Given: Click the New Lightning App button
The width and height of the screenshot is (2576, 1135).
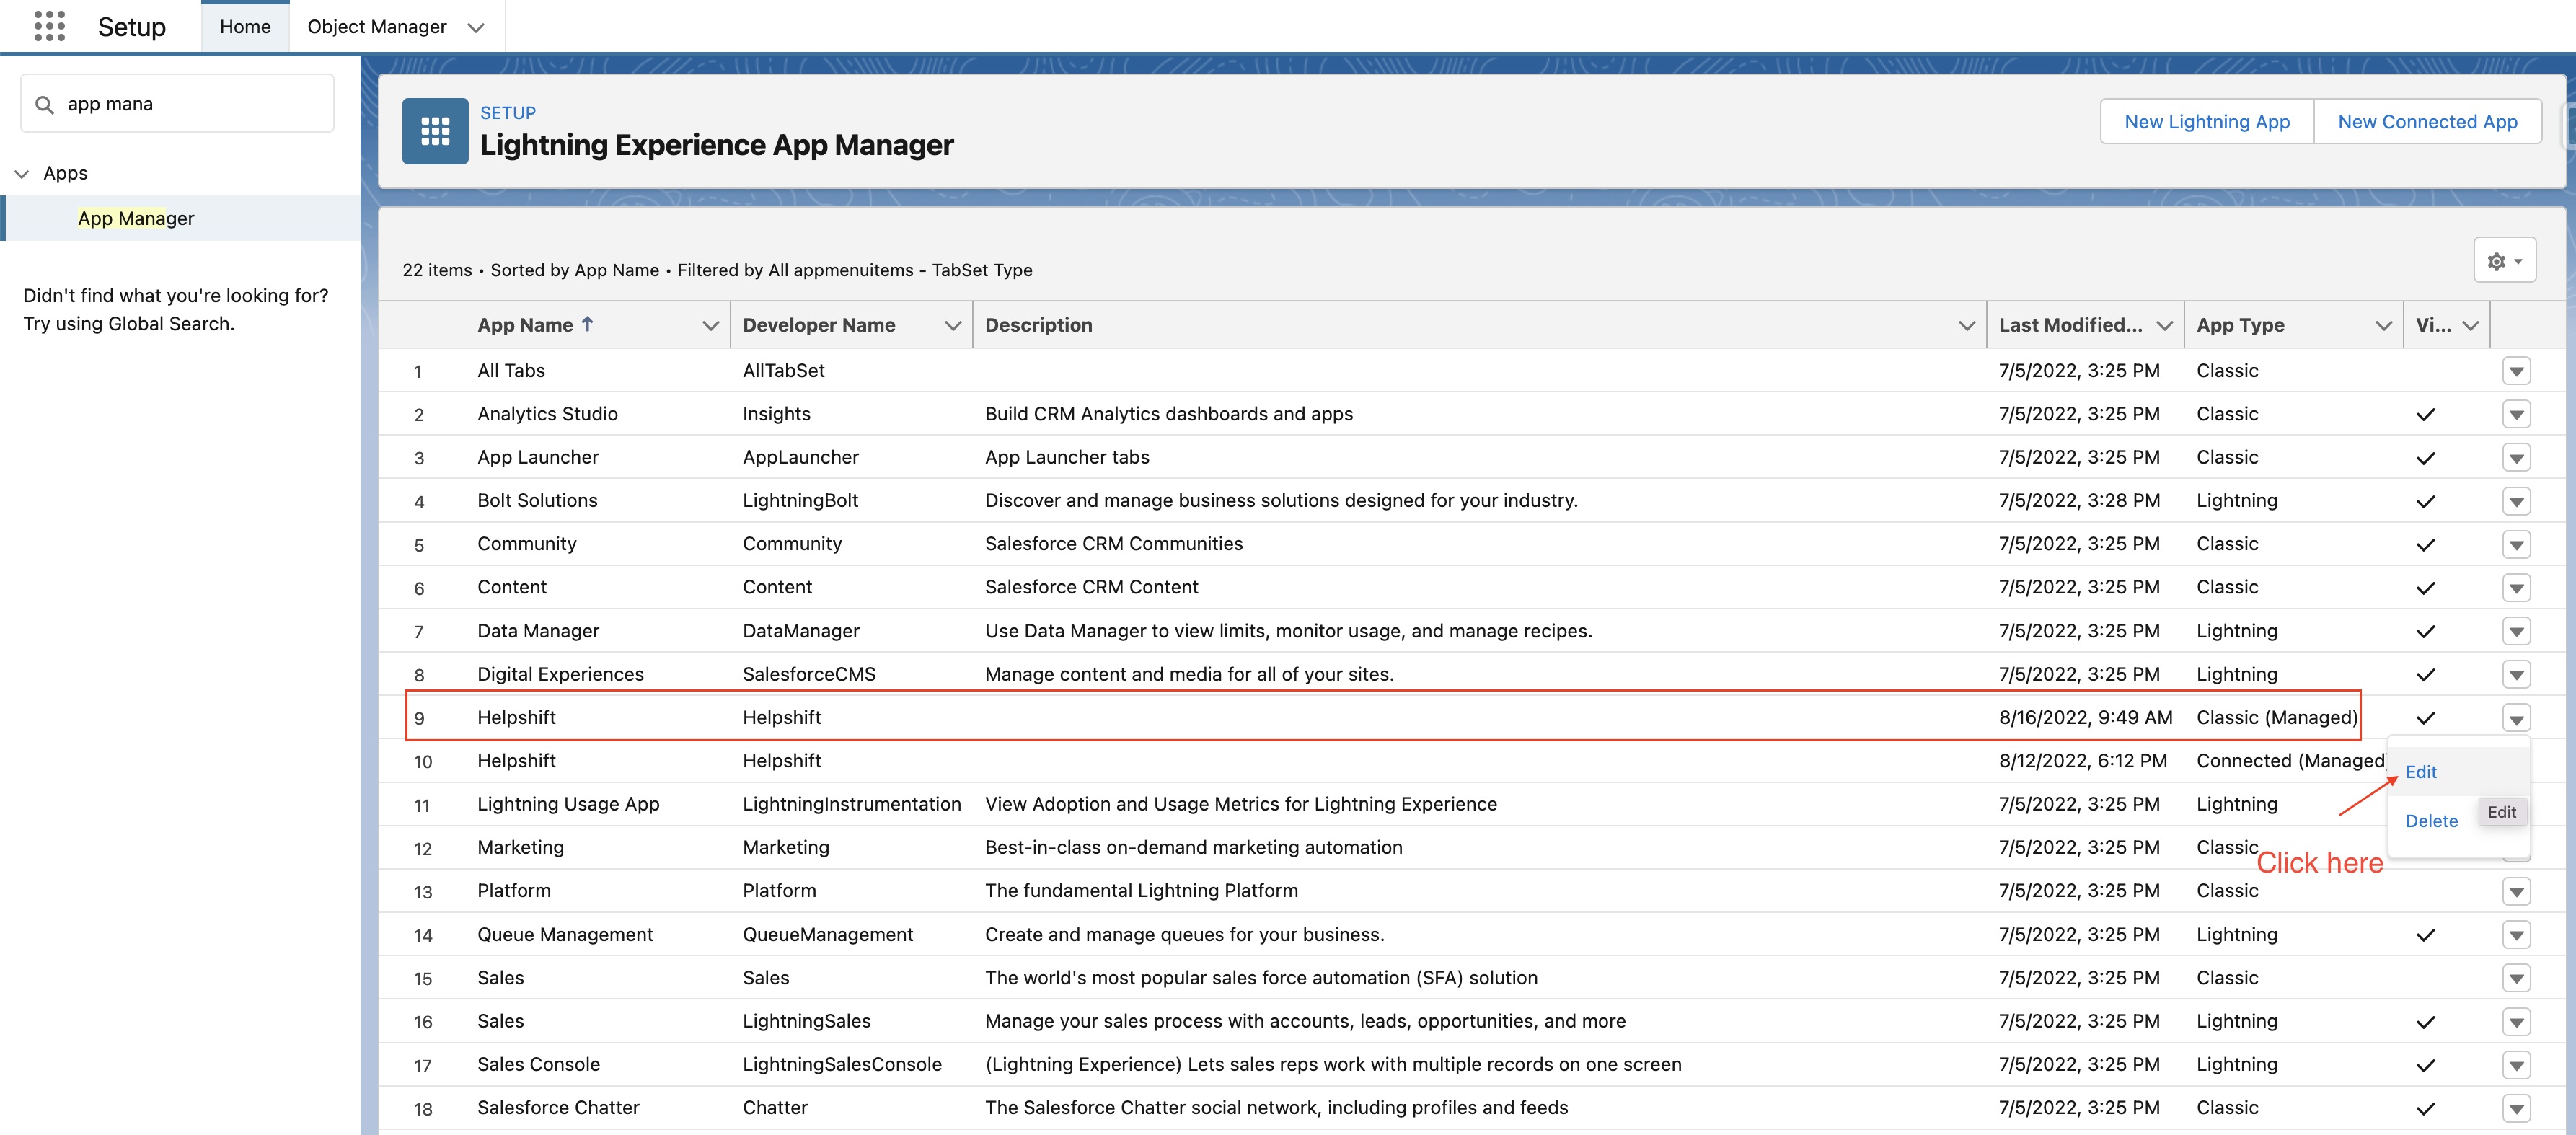Looking at the screenshot, I should (x=2206, y=121).
